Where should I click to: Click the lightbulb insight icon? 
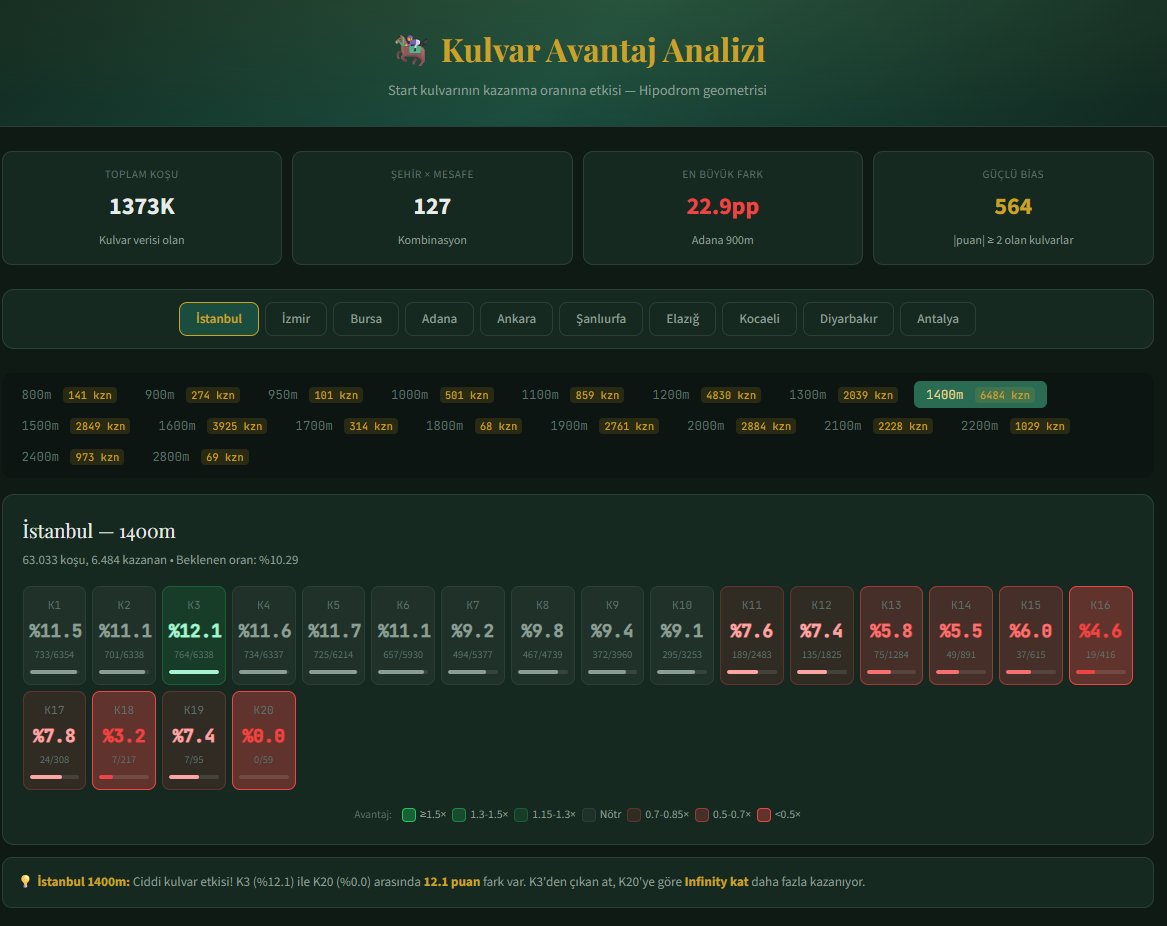pos(25,881)
